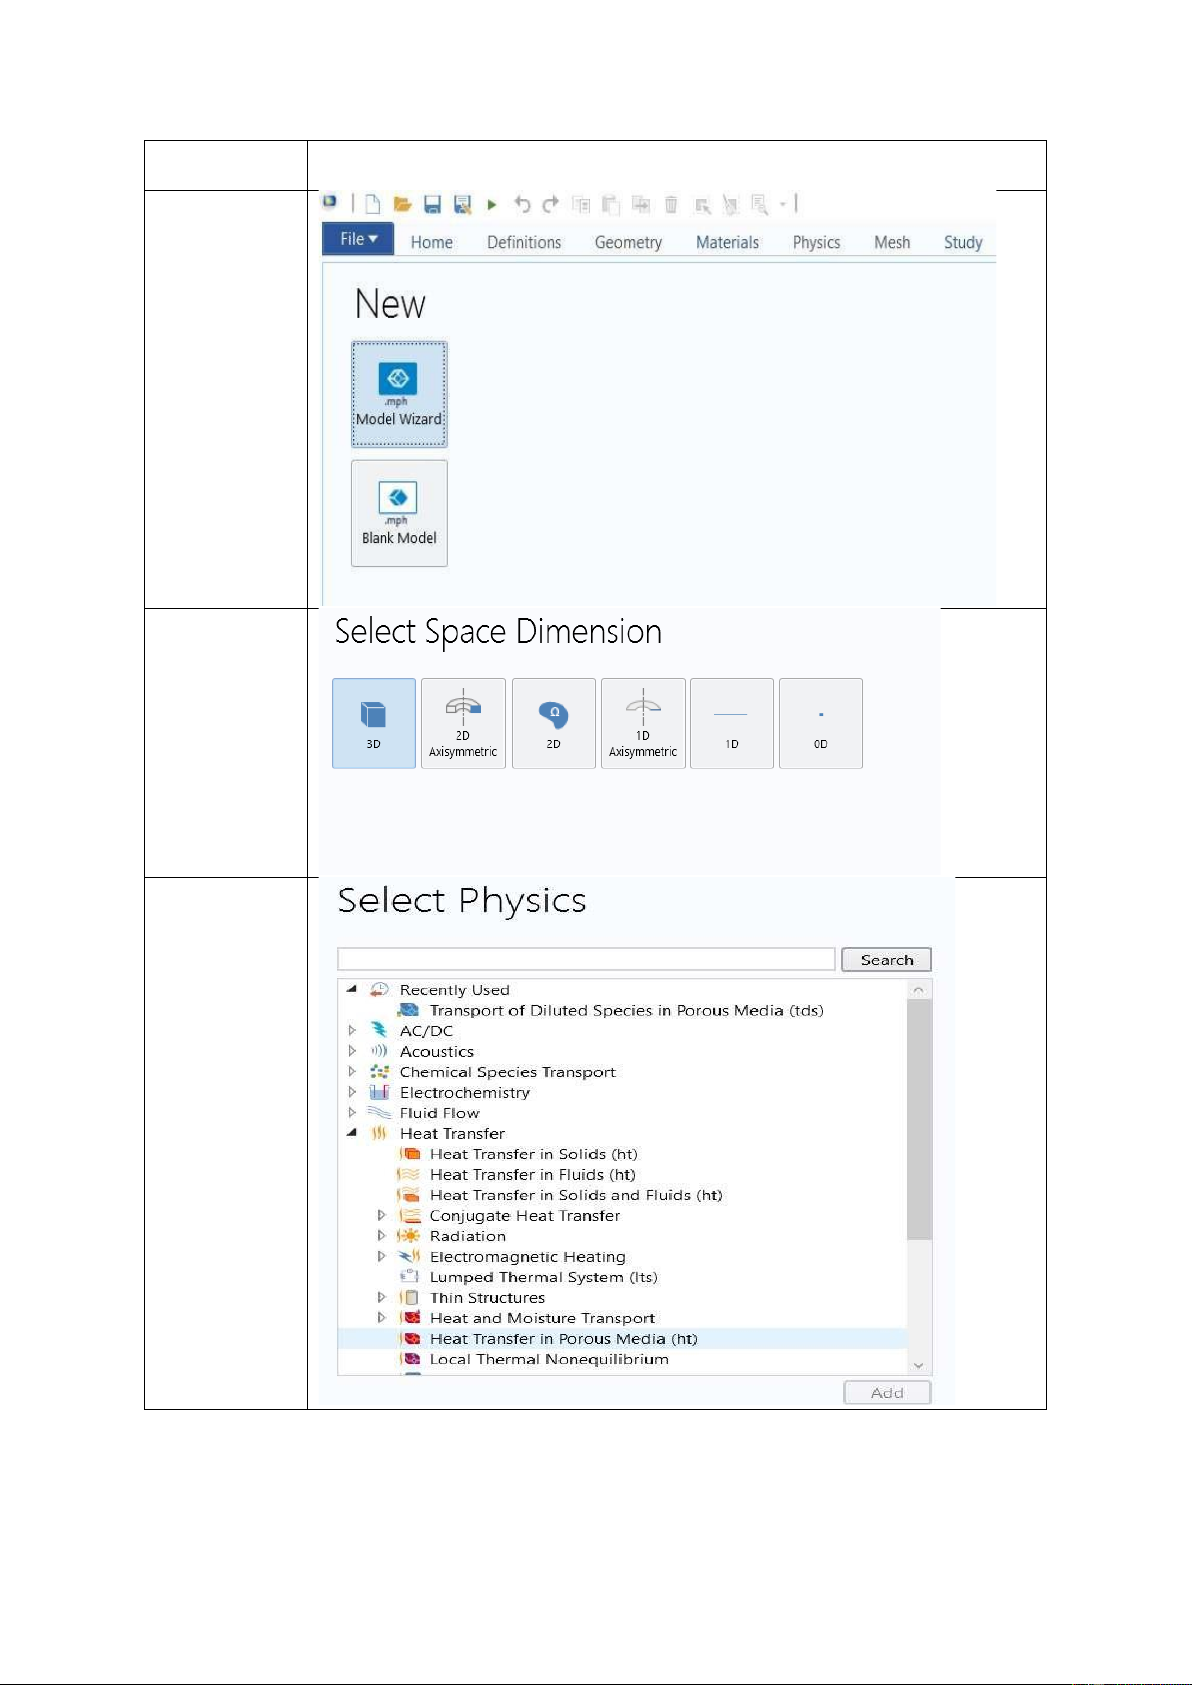Select the 3D space dimension

pyautogui.click(x=373, y=723)
